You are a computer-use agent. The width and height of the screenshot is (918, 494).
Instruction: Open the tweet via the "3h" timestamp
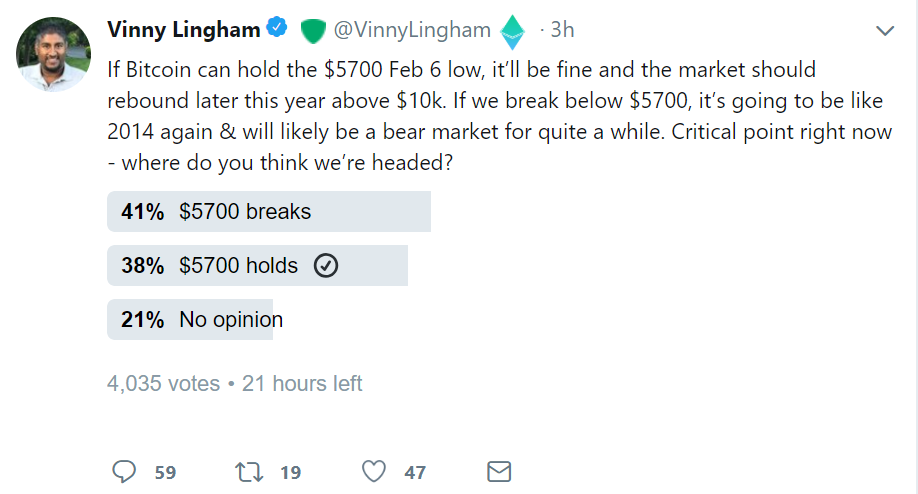(x=563, y=31)
